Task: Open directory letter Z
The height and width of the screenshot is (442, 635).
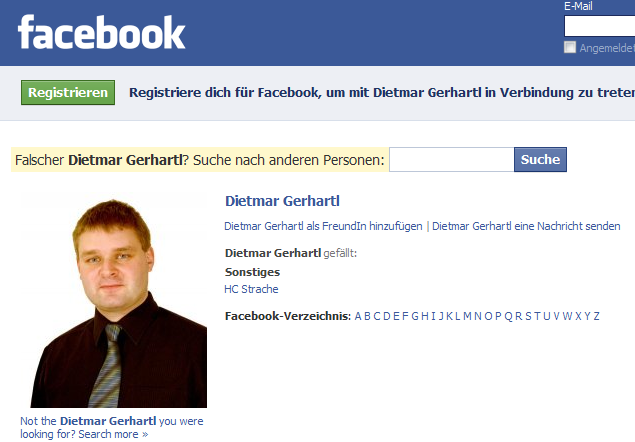Action: point(596,316)
